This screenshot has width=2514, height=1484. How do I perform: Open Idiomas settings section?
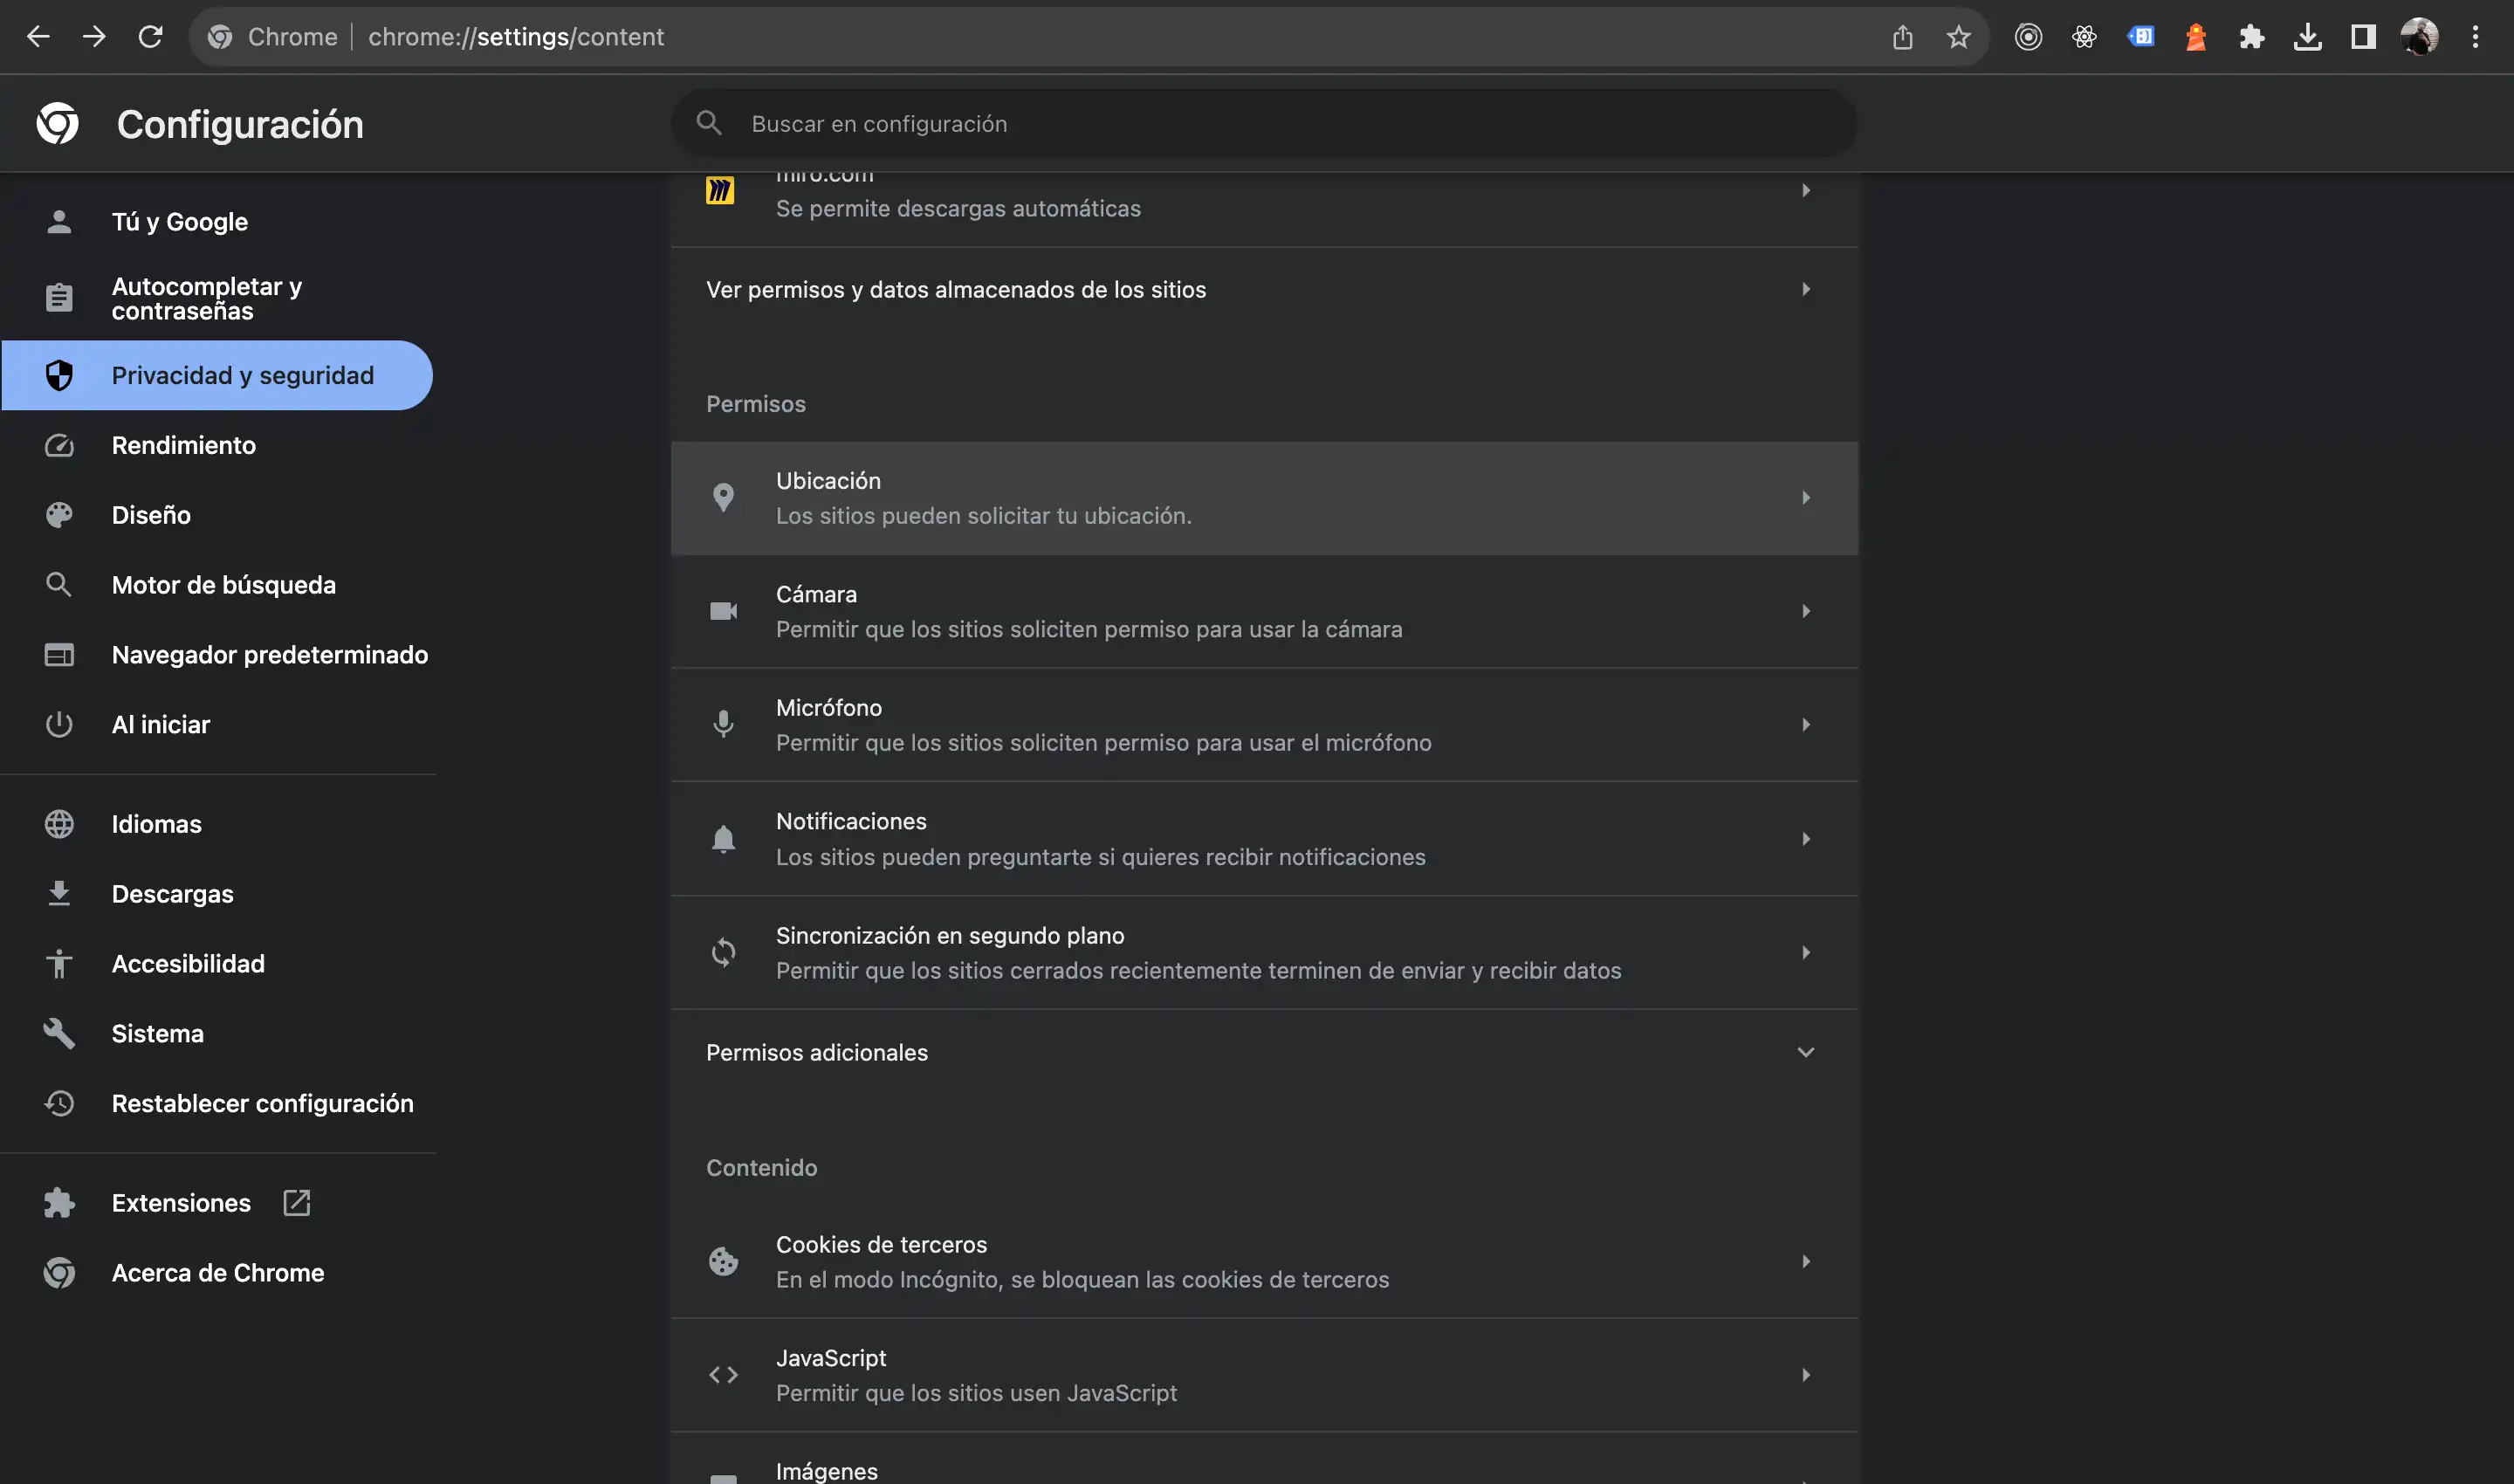(x=157, y=824)
